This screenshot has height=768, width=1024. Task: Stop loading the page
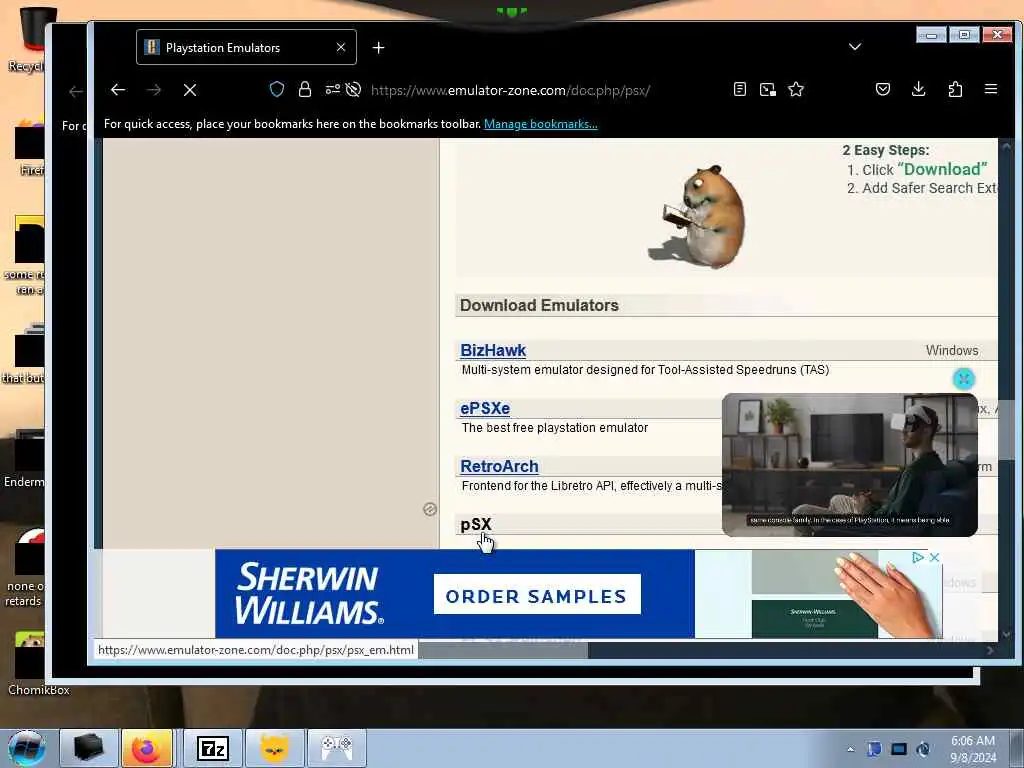190,89
